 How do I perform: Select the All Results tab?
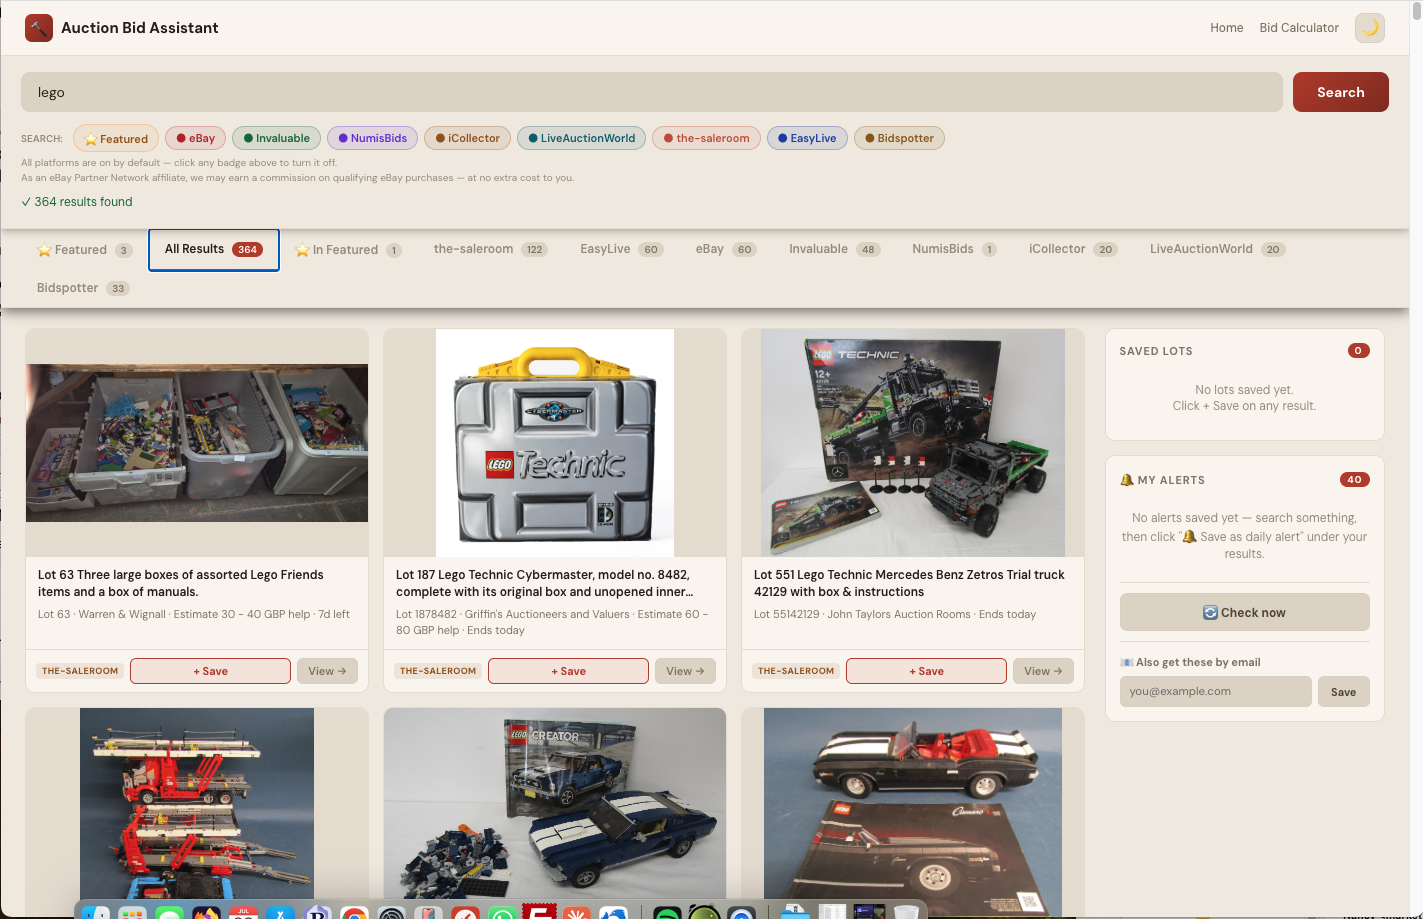tap(214, 250)
